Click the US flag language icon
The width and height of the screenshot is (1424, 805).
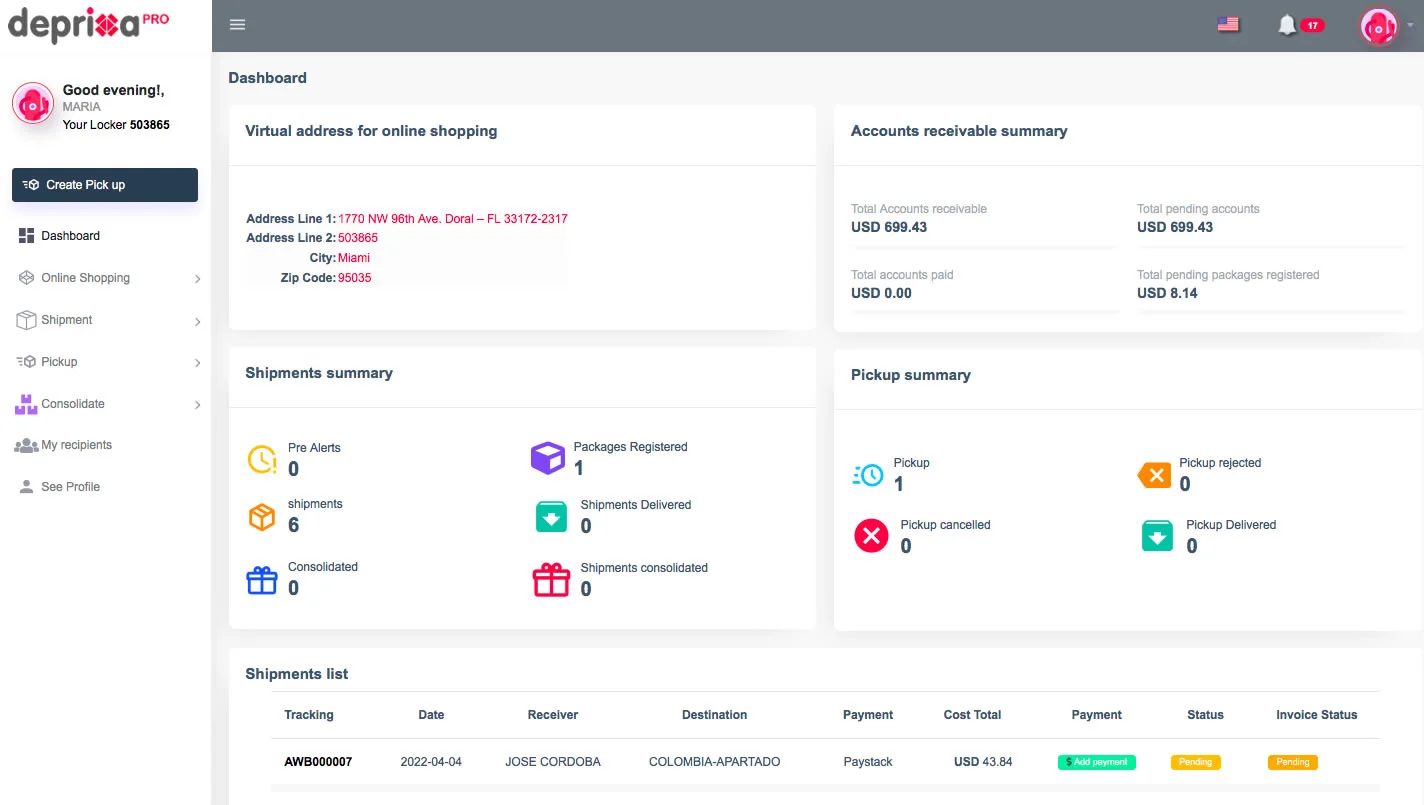[1228, 25]
